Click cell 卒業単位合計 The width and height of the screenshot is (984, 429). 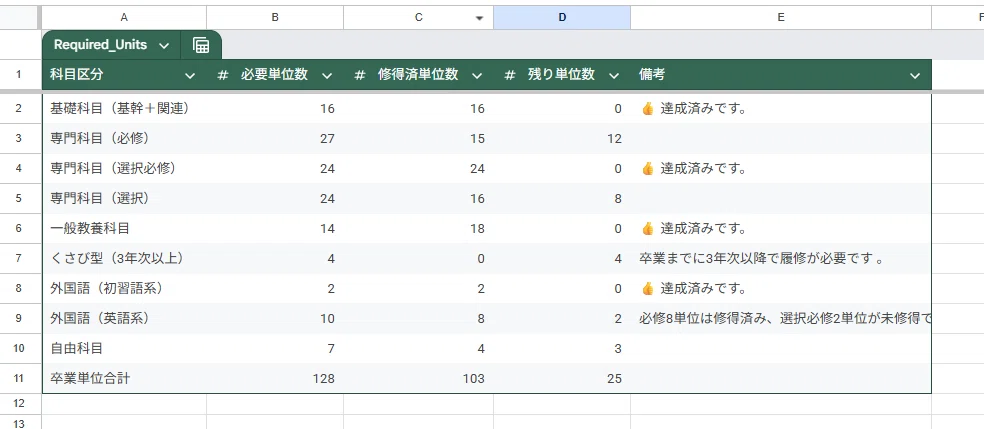[x=124, y=378]
